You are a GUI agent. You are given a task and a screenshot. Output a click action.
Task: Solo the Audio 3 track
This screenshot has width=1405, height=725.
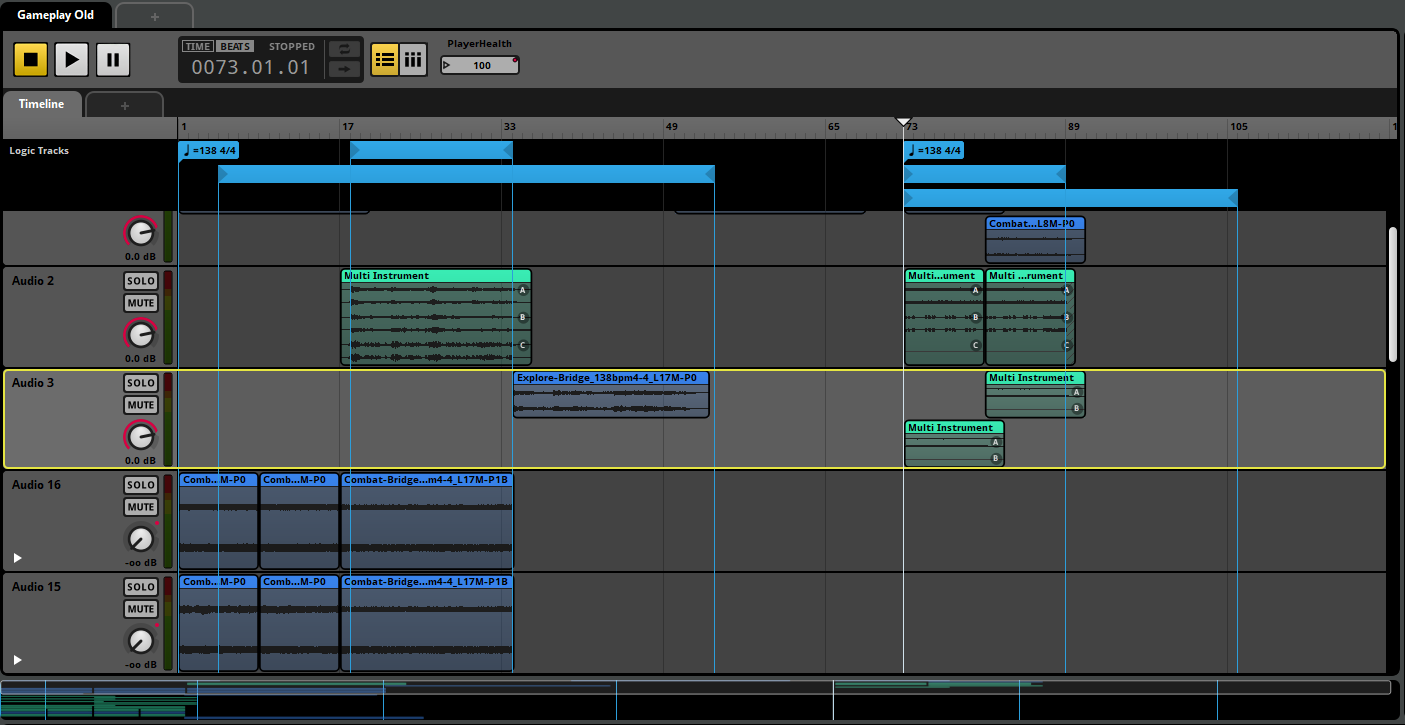click(141, 383)
